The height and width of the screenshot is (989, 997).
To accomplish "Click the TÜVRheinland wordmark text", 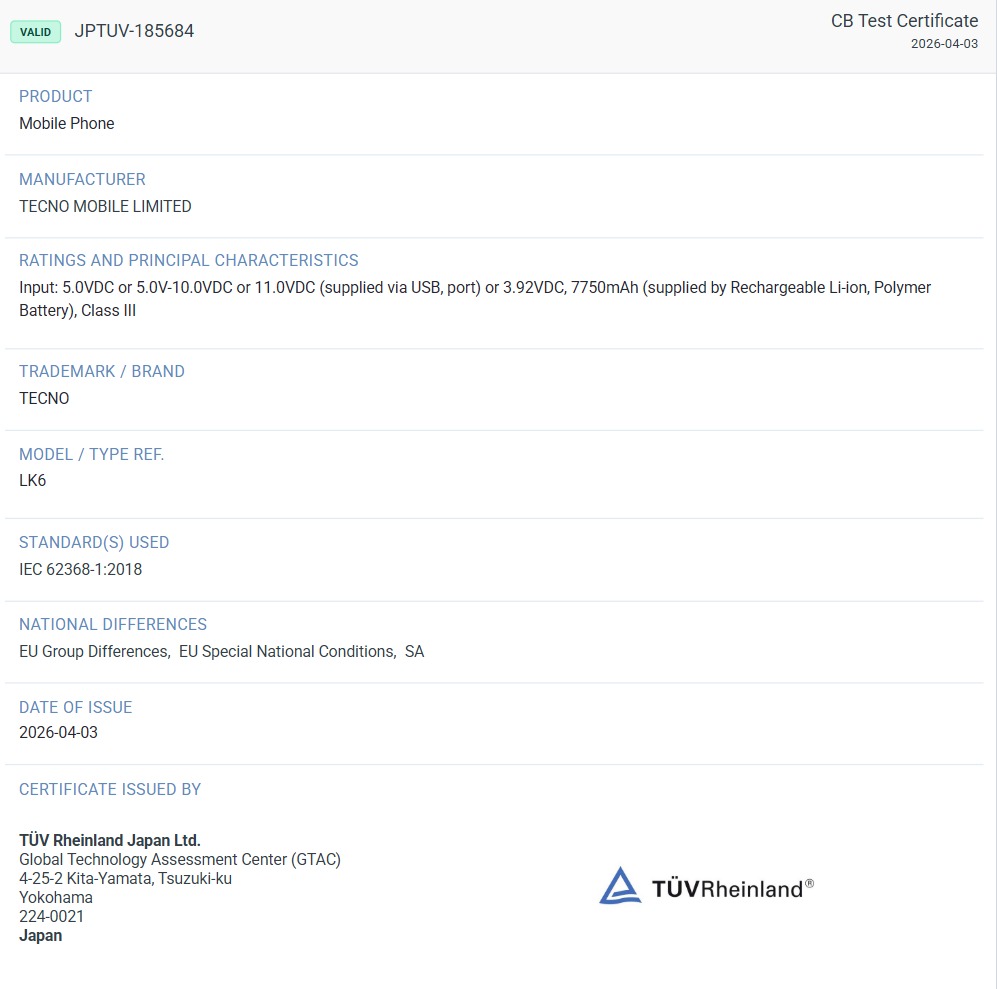I will (728, 889).
